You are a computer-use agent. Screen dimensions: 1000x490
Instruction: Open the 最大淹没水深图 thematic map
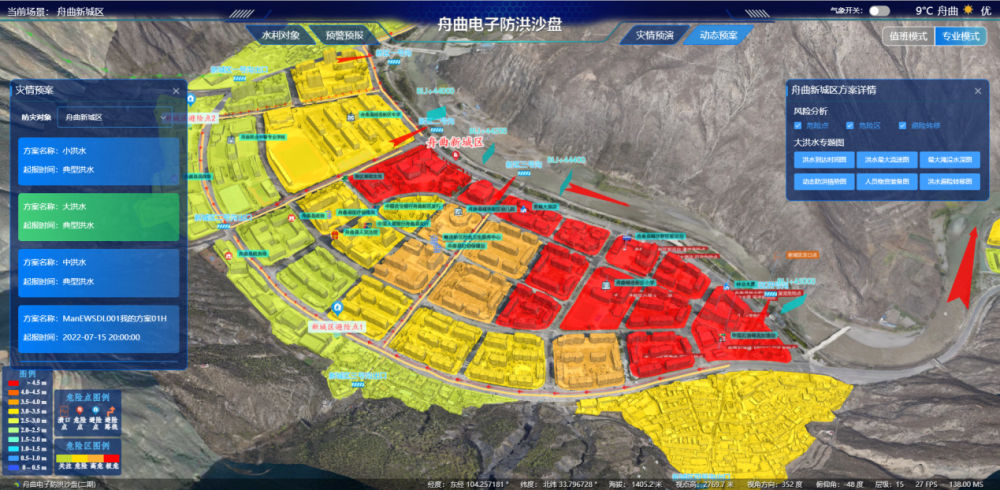[x=950, y=159]
